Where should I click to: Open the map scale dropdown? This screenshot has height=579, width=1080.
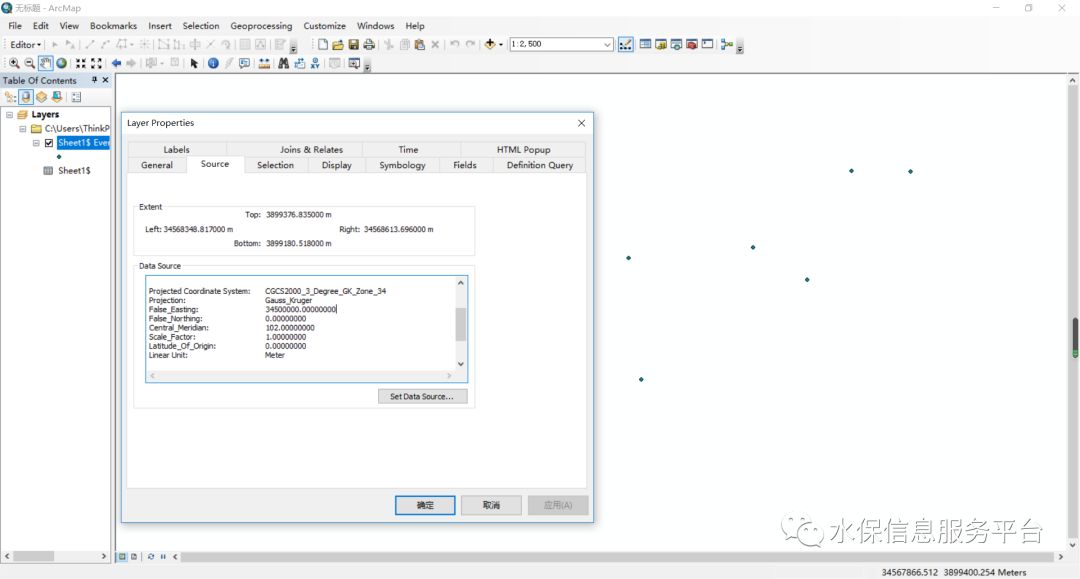point(607,44)
